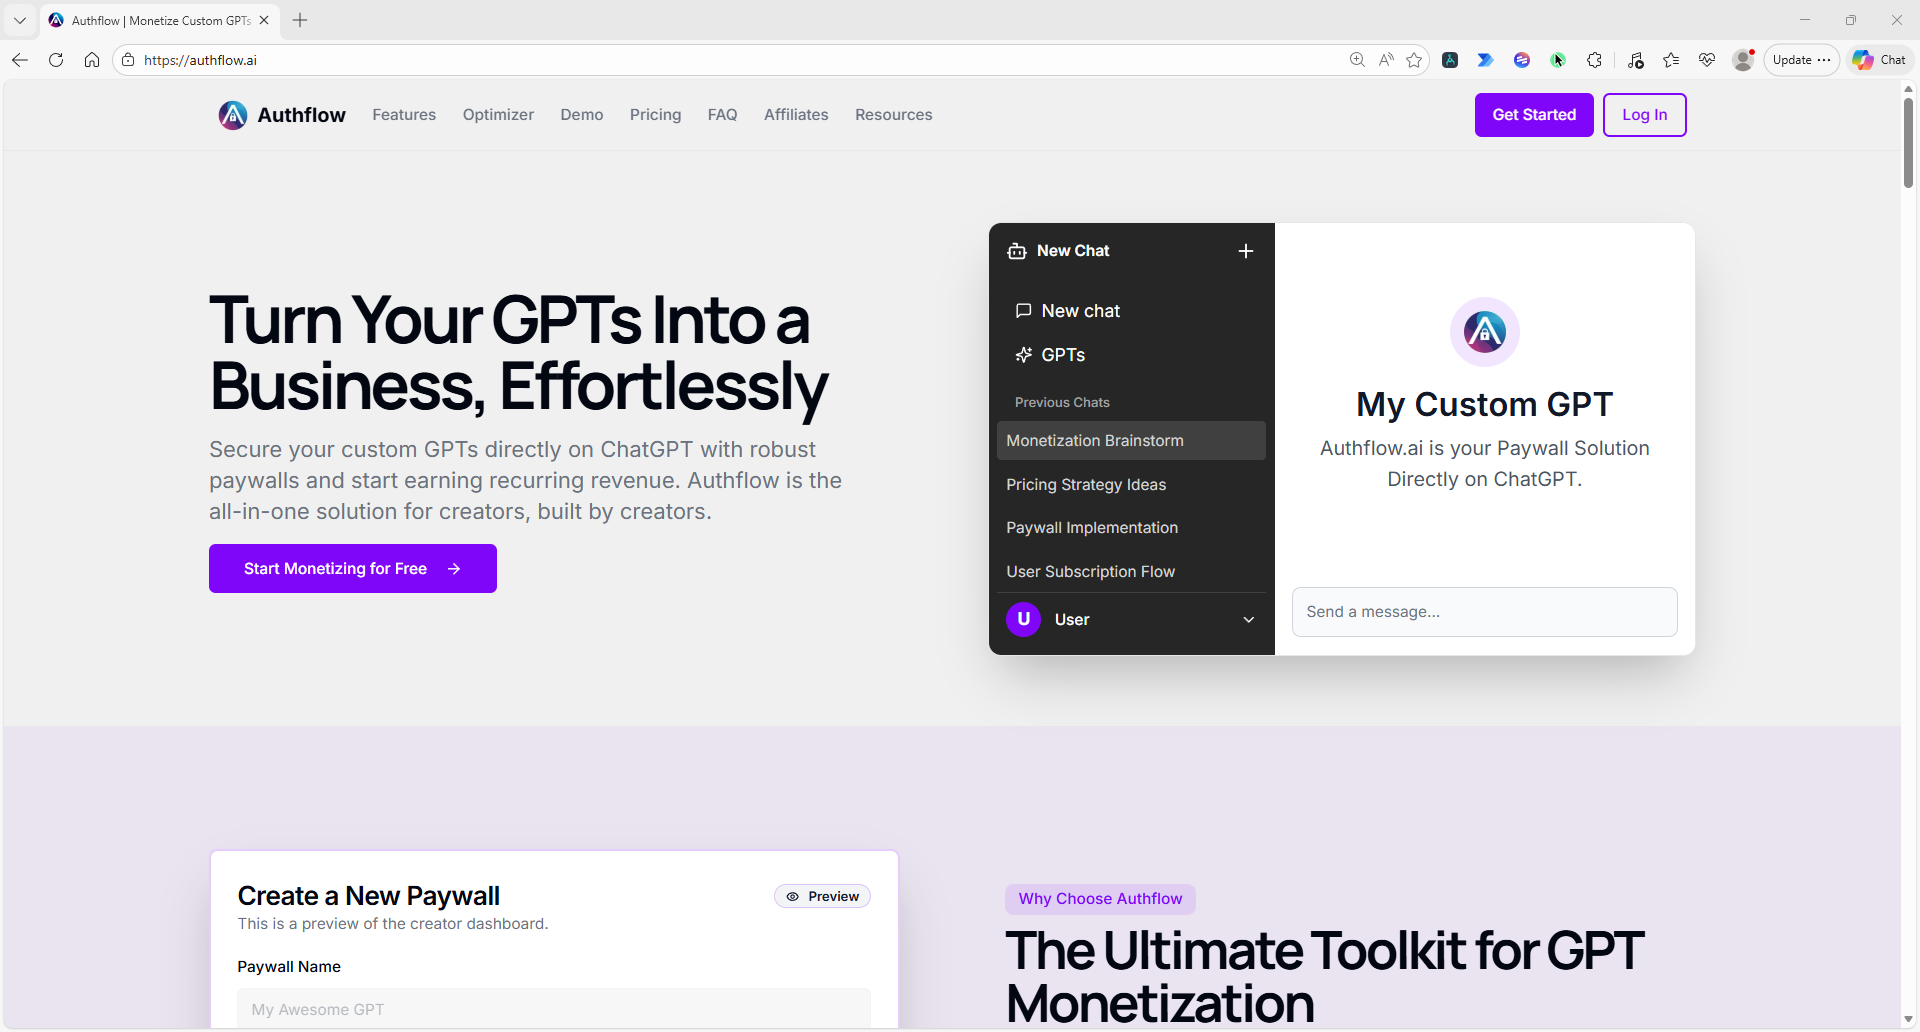
Task: Click the page vertical scrollbar thumb
Action: [1908, 141]
